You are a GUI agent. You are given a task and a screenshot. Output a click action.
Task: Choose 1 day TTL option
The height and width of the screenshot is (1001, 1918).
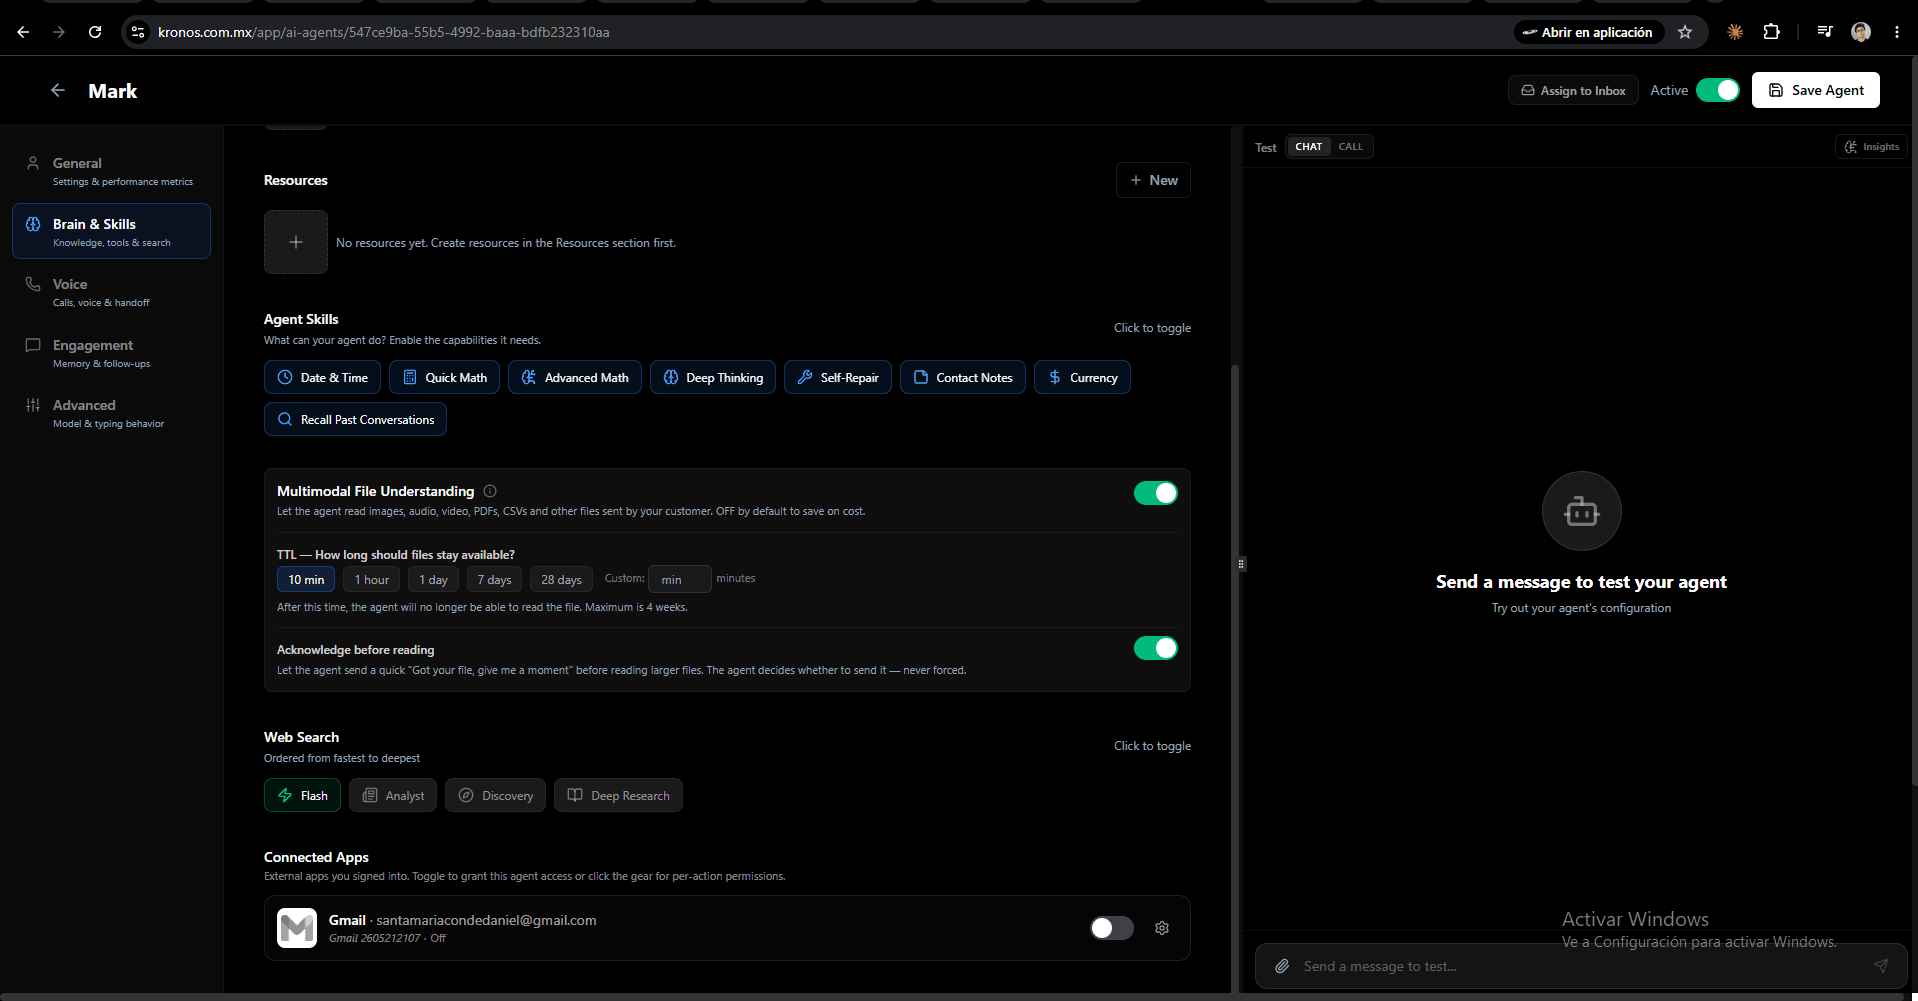coord(433,579)
